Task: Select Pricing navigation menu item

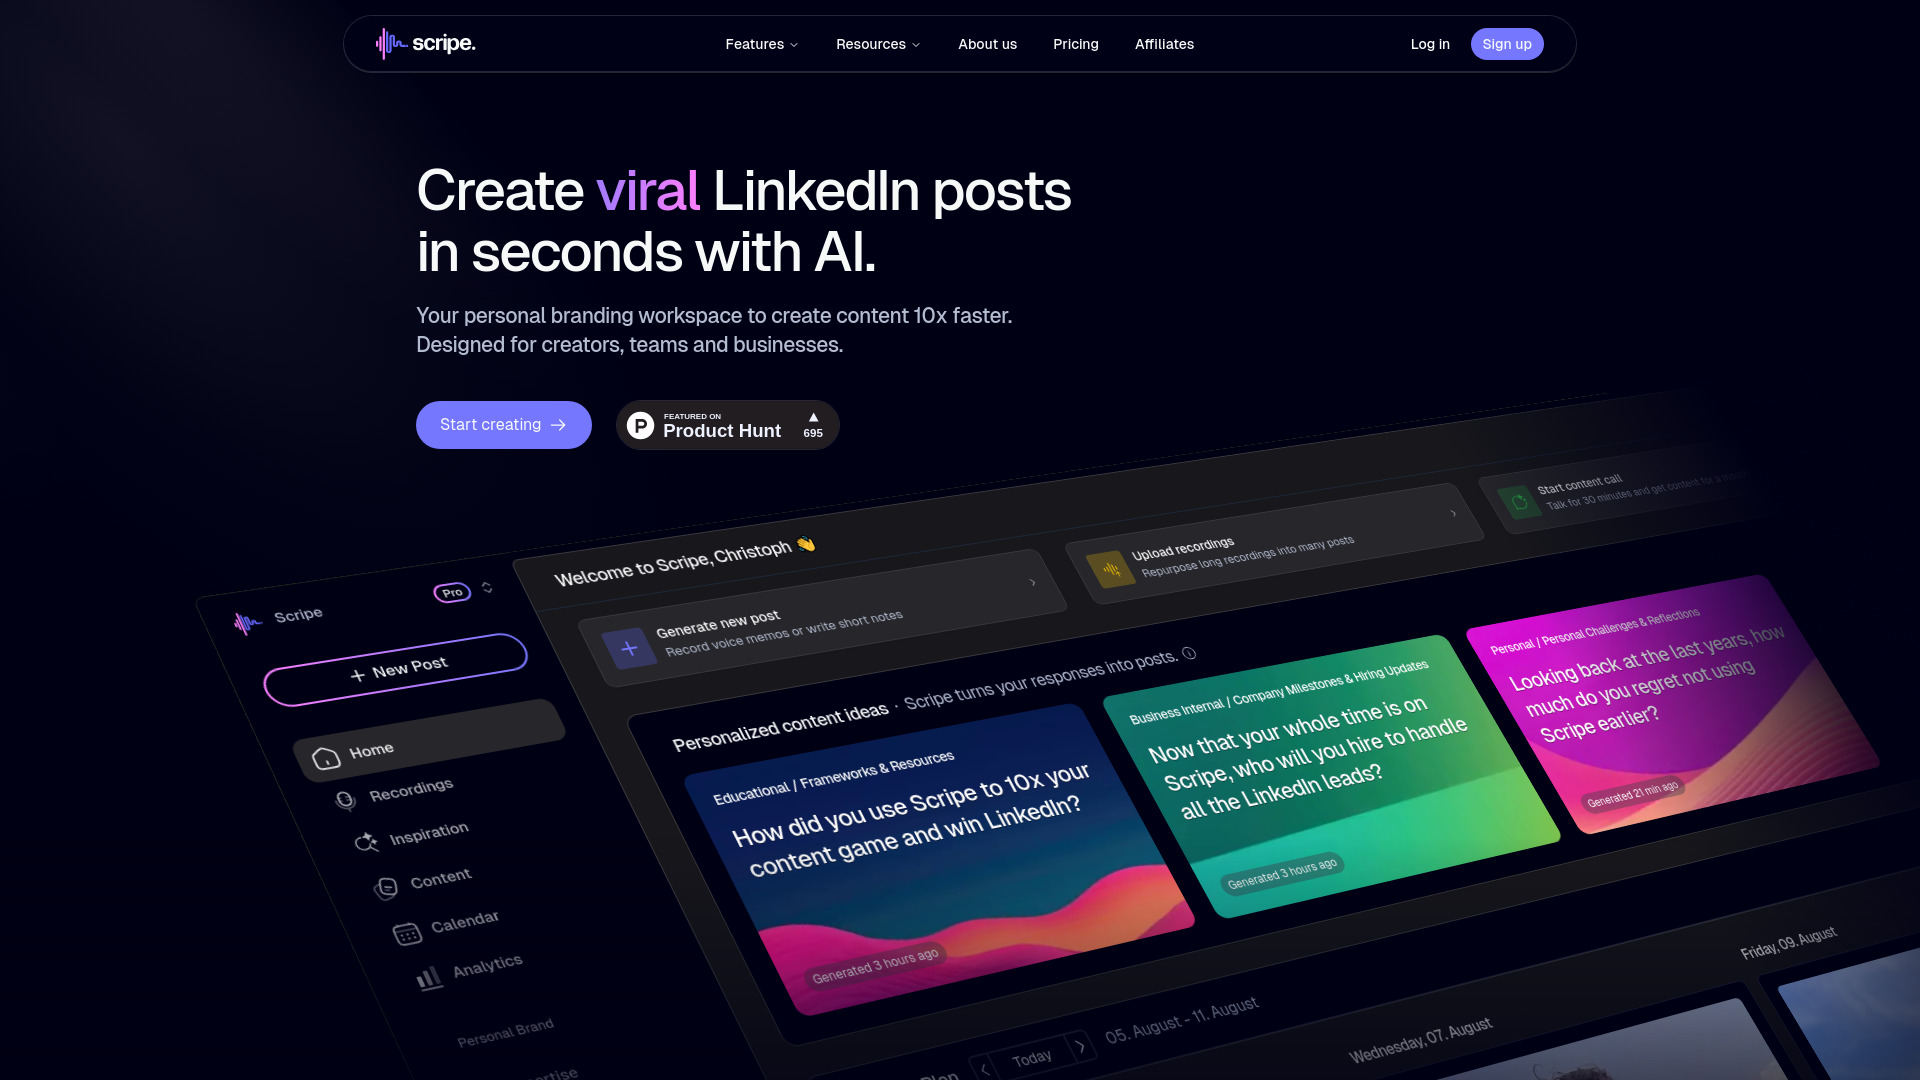Action: coord(1075,44)
